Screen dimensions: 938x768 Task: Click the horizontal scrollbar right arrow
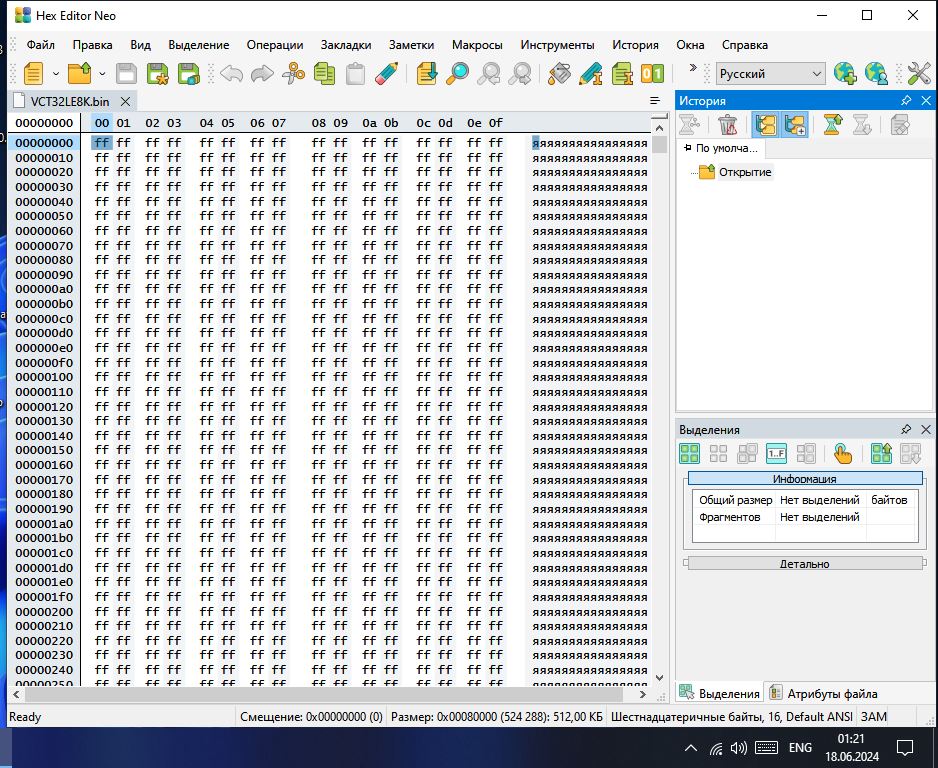642,694
